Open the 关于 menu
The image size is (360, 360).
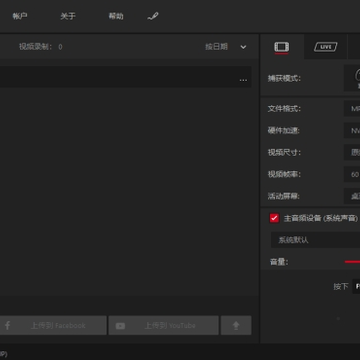coord(68,16)
